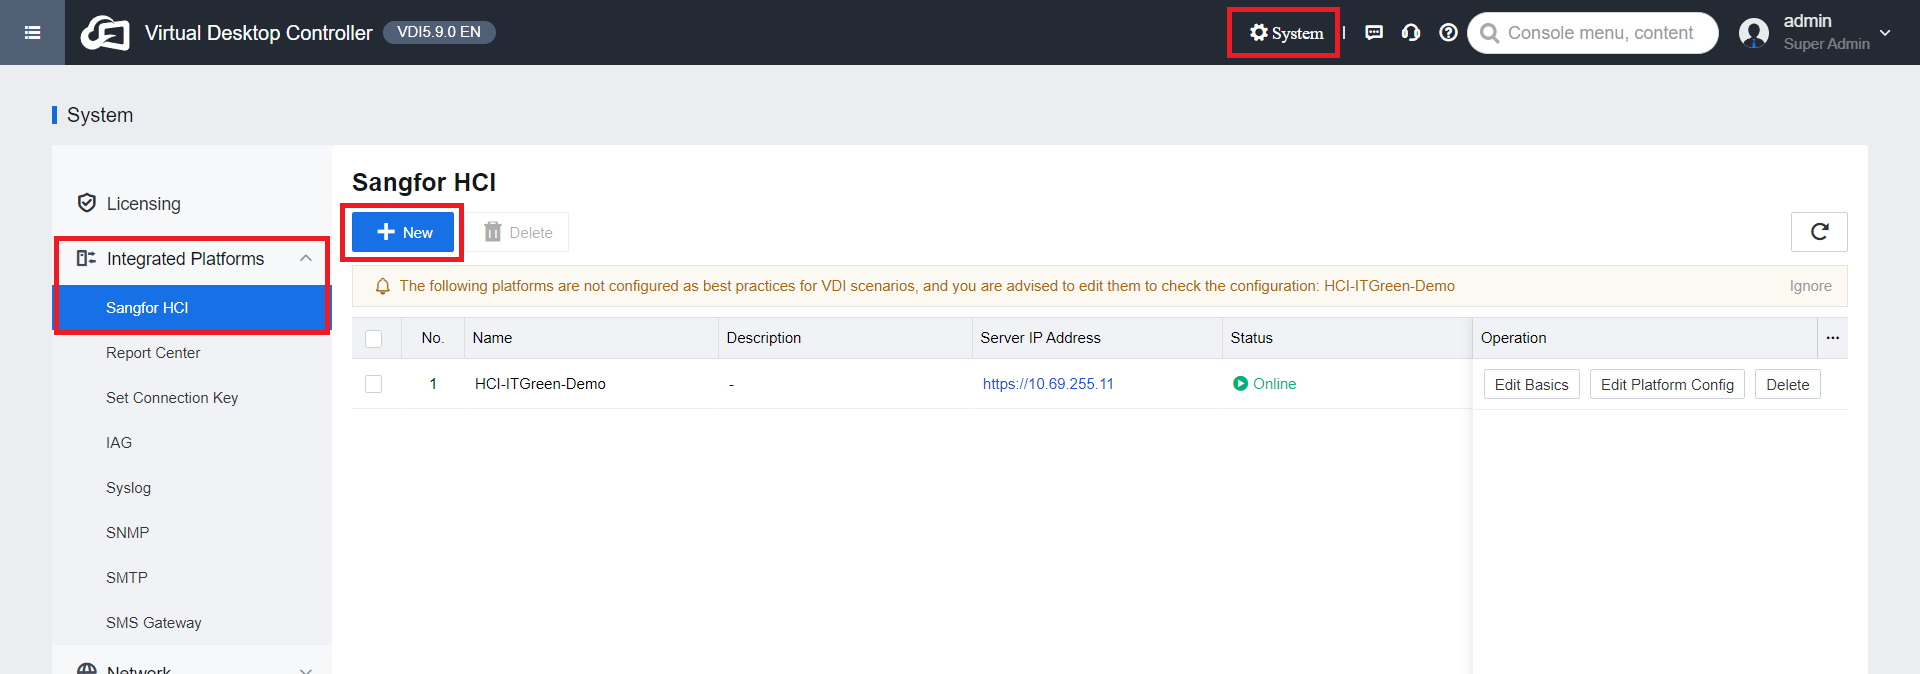
Task: Click the help question mark icon
Action: coord(1448,33)
